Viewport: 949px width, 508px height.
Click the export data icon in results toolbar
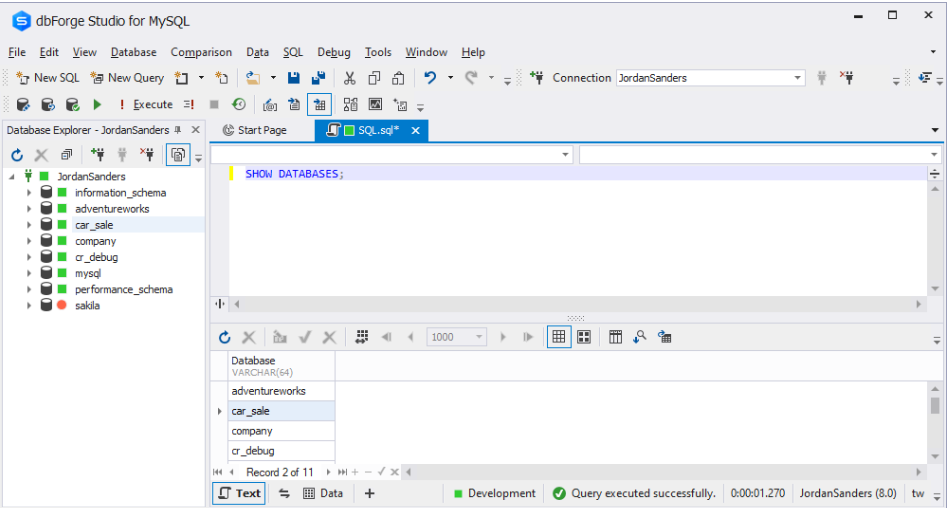[665, 337]
